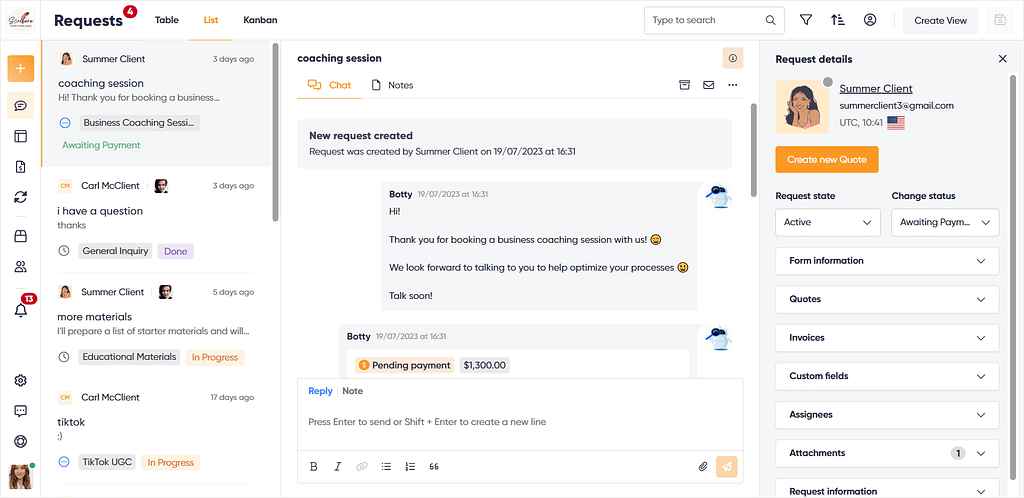
Task: Expand the Request information section
Action: (x=888, y=488)
